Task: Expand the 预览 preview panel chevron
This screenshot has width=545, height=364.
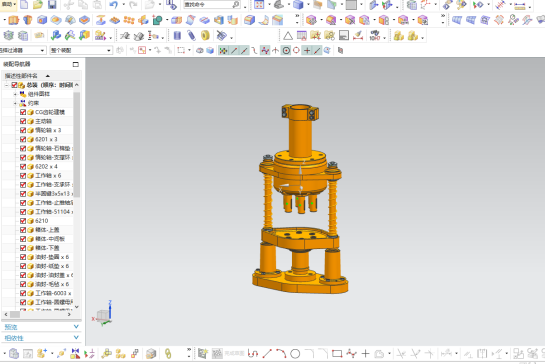Action: (76, 327)
